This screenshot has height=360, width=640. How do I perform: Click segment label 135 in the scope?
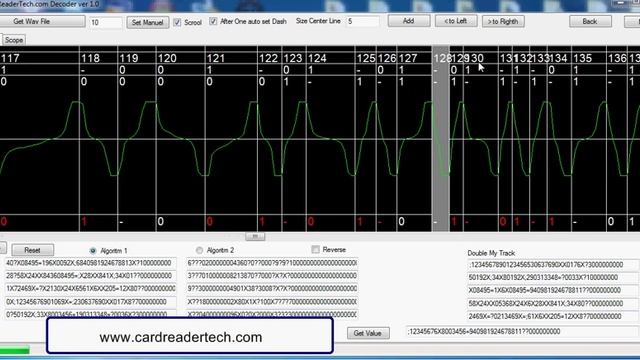coord(582,58)
